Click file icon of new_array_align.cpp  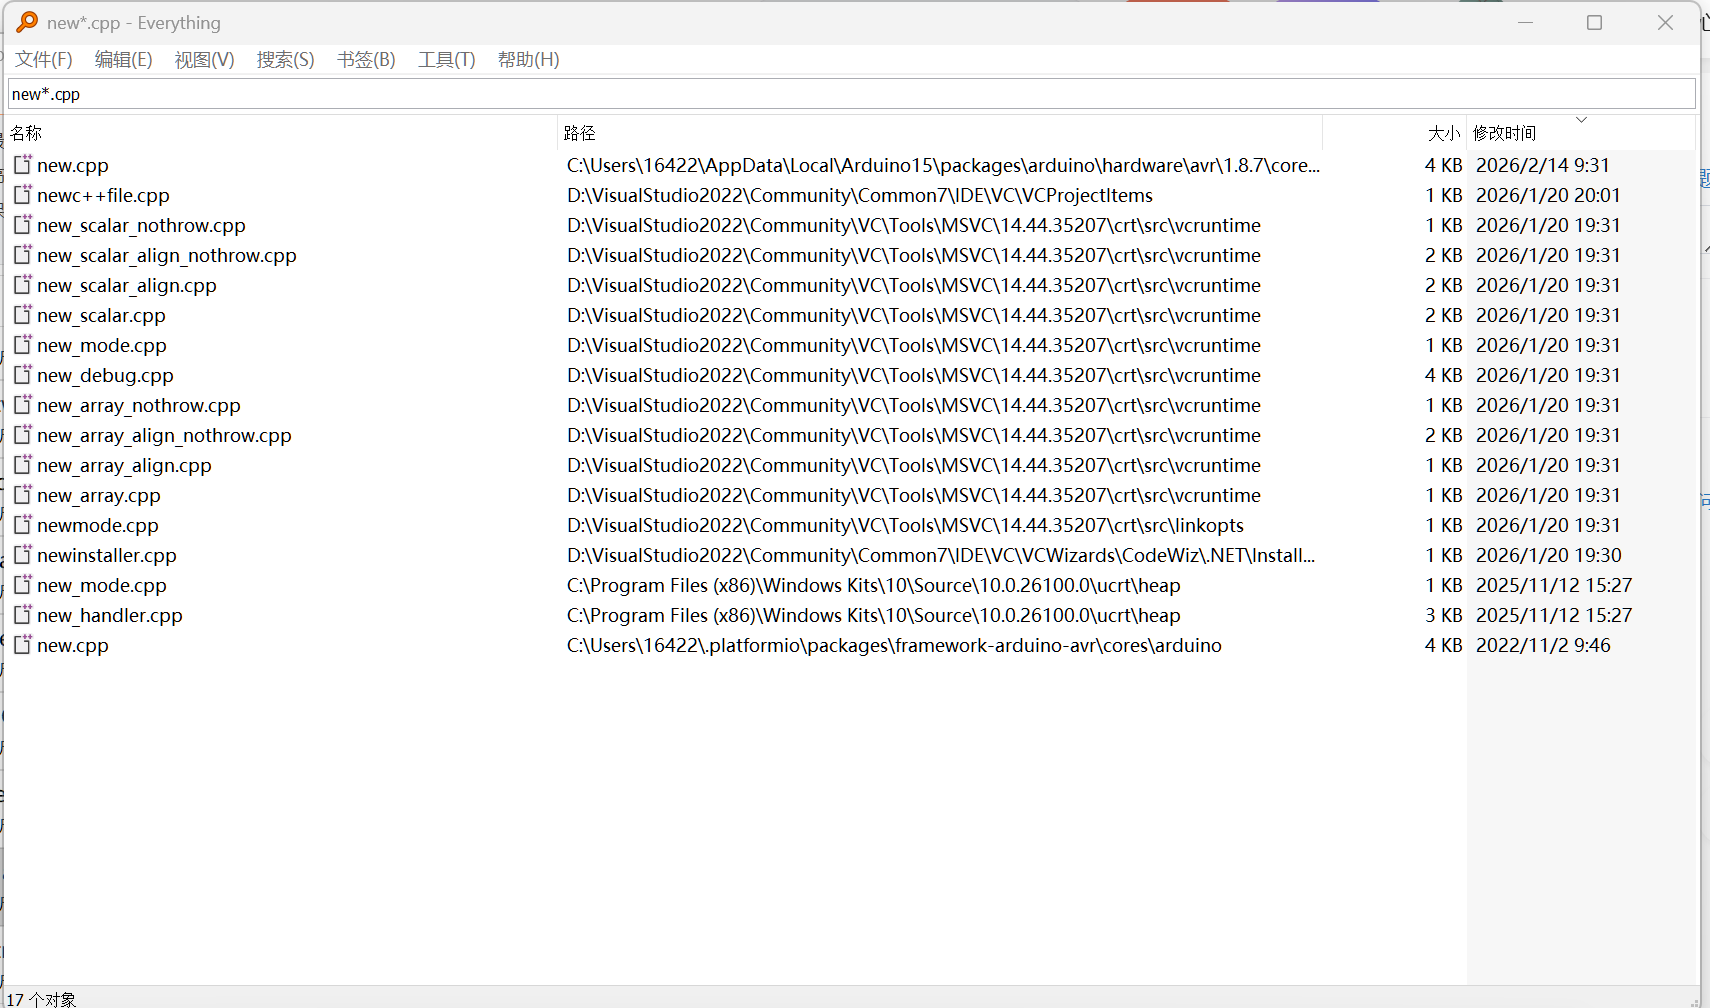pyautogui.click(x=22, y=464)
